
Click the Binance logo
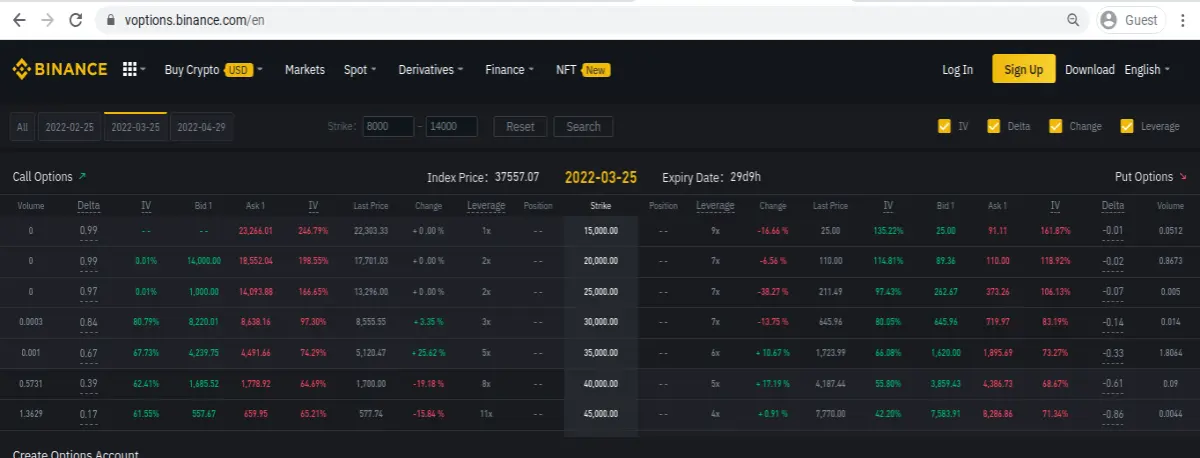[x=60, y=70]
